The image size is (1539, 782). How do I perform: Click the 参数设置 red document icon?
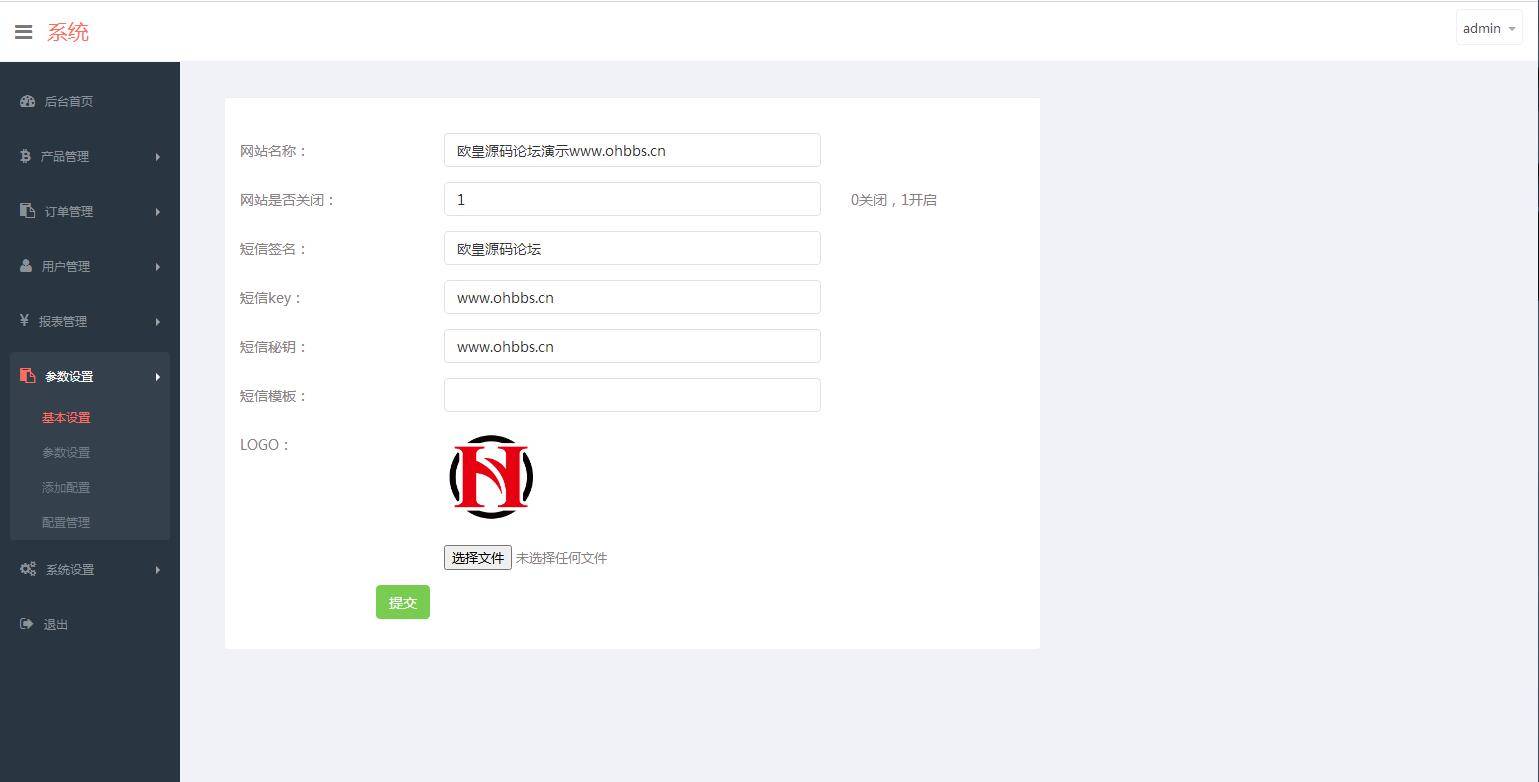click(x=26, y=376)
